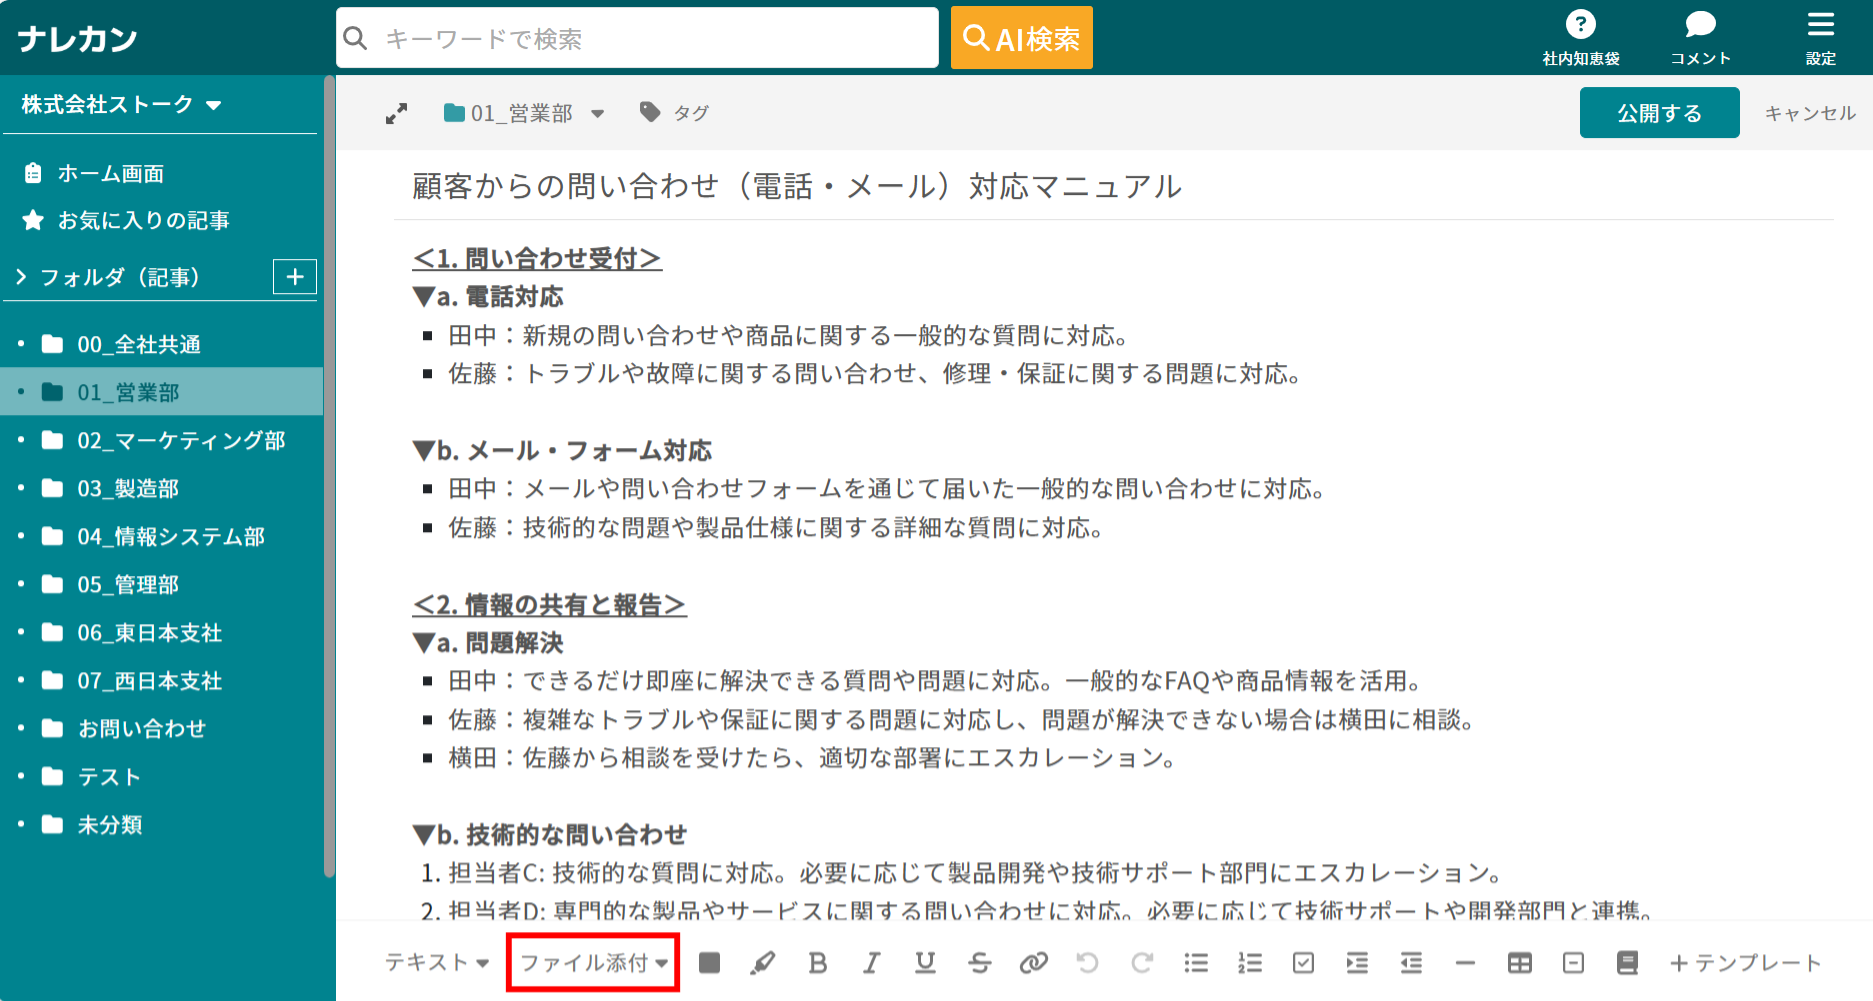Select the 02_マーケティング部 folder
The height and width of the screenshot is (1001, 1873).
point(181,440)
